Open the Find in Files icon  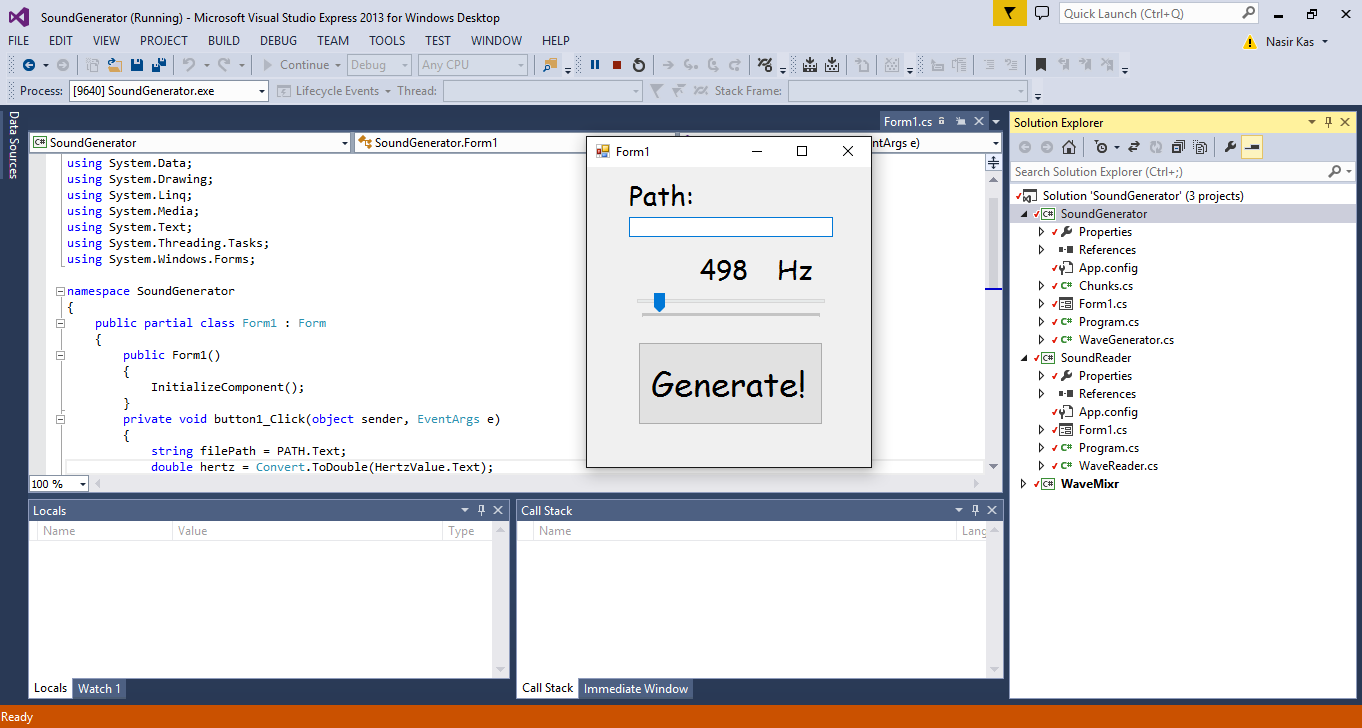point(549,65)
